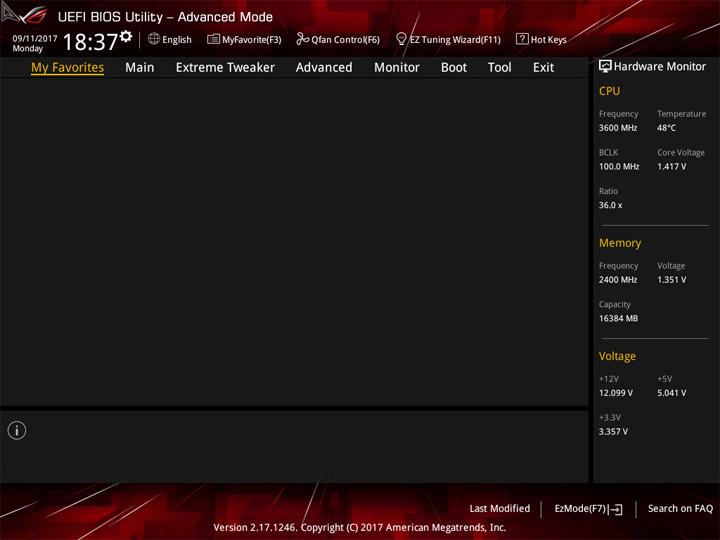View Last Modified settings
The image size is (720, 540).
(x=500, y=508)
